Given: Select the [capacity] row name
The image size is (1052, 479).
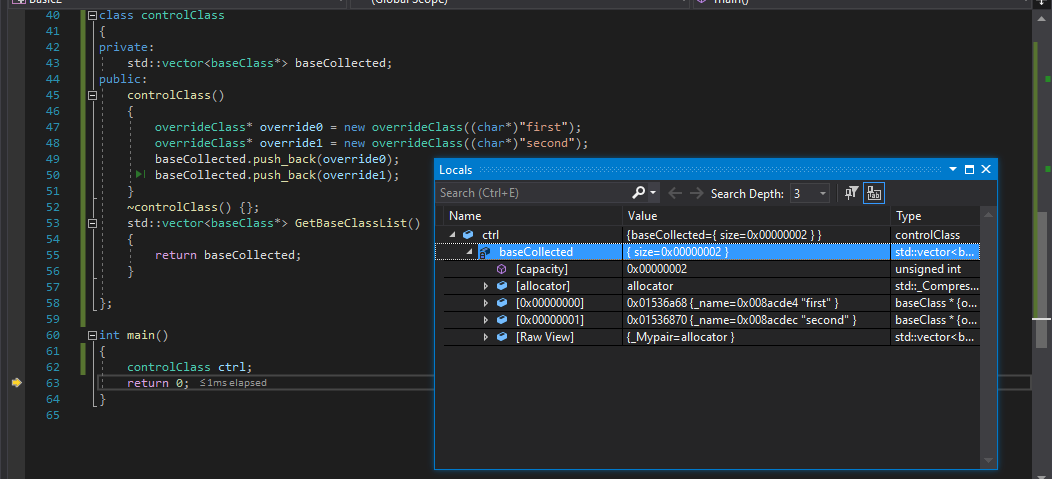Looking at the screenshot, I should click(x=542, y=269).
